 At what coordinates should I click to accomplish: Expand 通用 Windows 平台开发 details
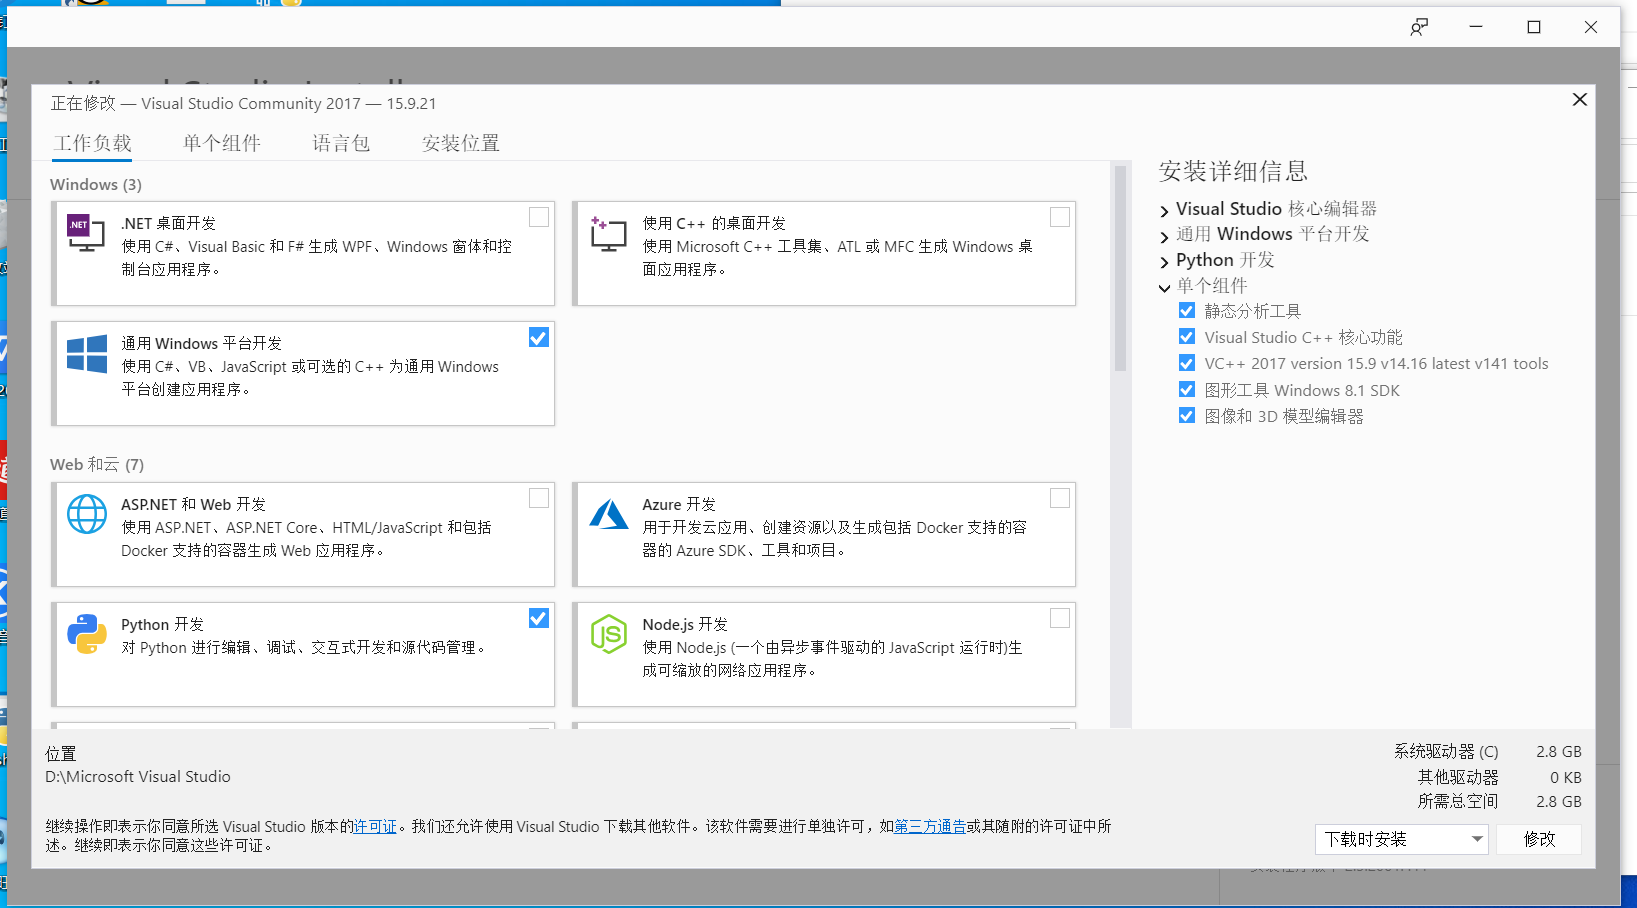pyautogui.click(x=1165, y=236)
